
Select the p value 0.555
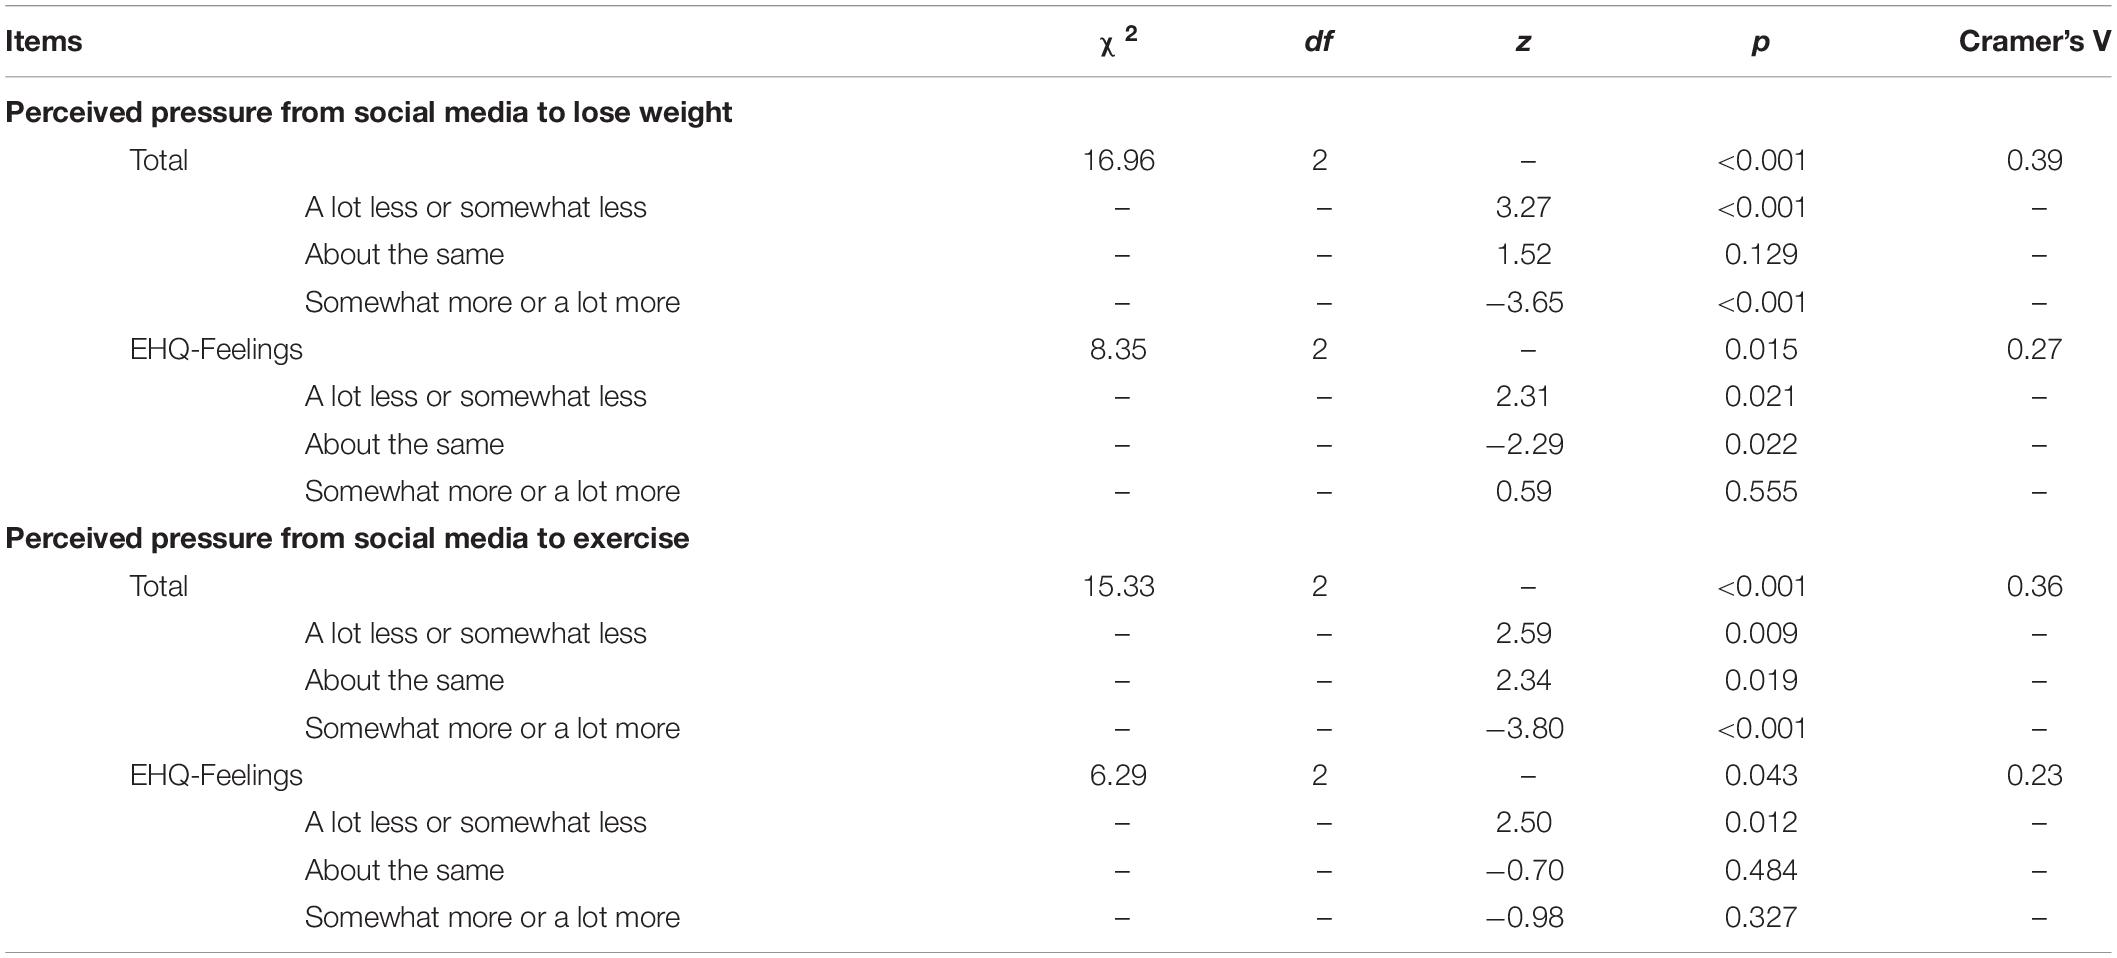[x=1761, y=491]
